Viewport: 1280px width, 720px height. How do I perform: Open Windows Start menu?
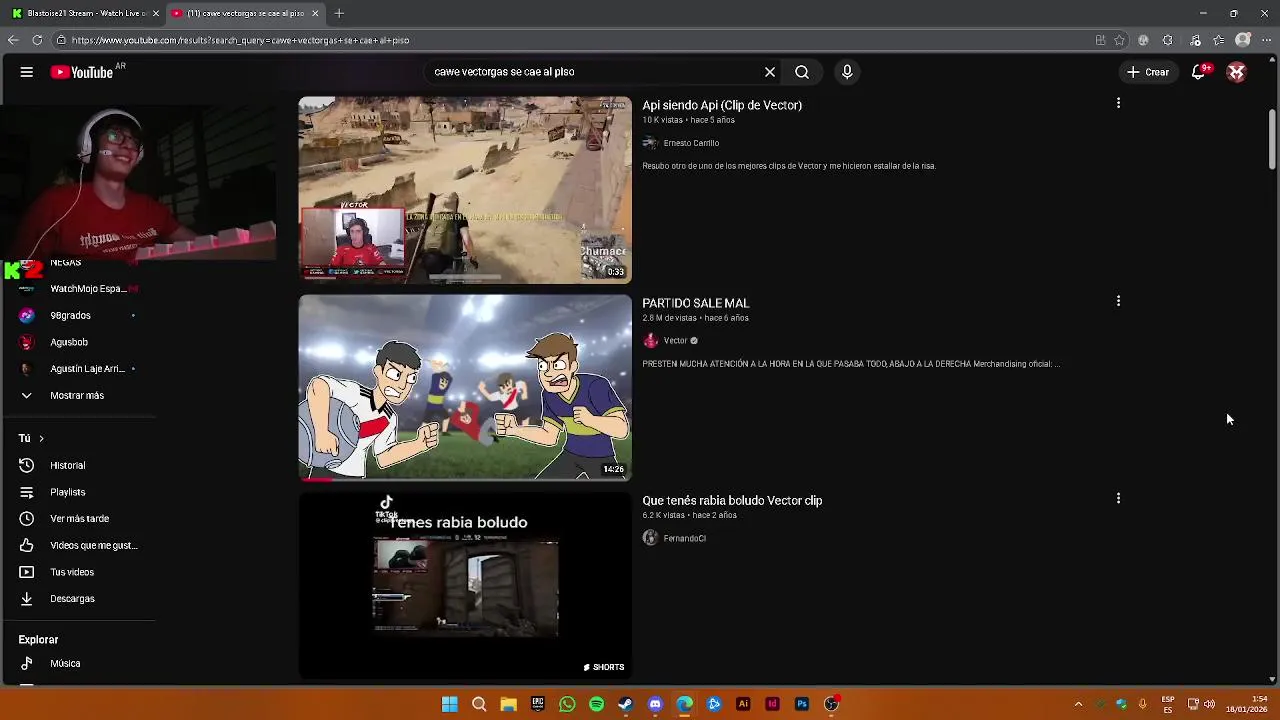point(450,704)
